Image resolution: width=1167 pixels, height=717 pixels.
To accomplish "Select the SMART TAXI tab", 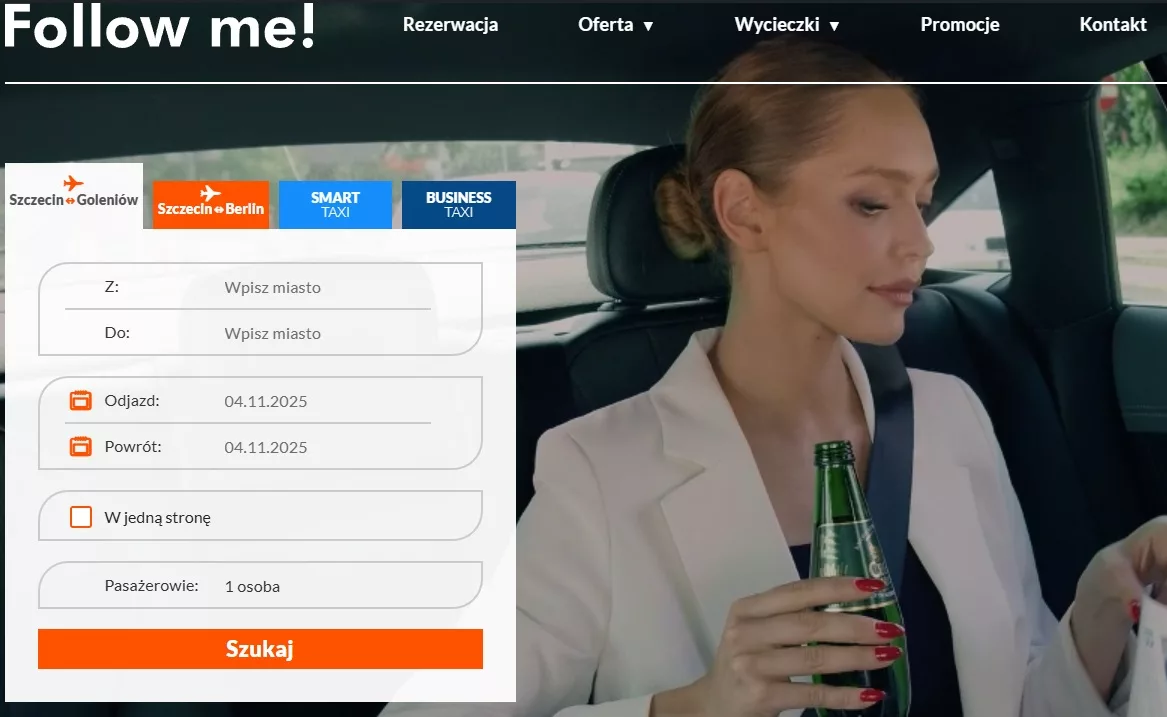I will click(x=335, y=205).
